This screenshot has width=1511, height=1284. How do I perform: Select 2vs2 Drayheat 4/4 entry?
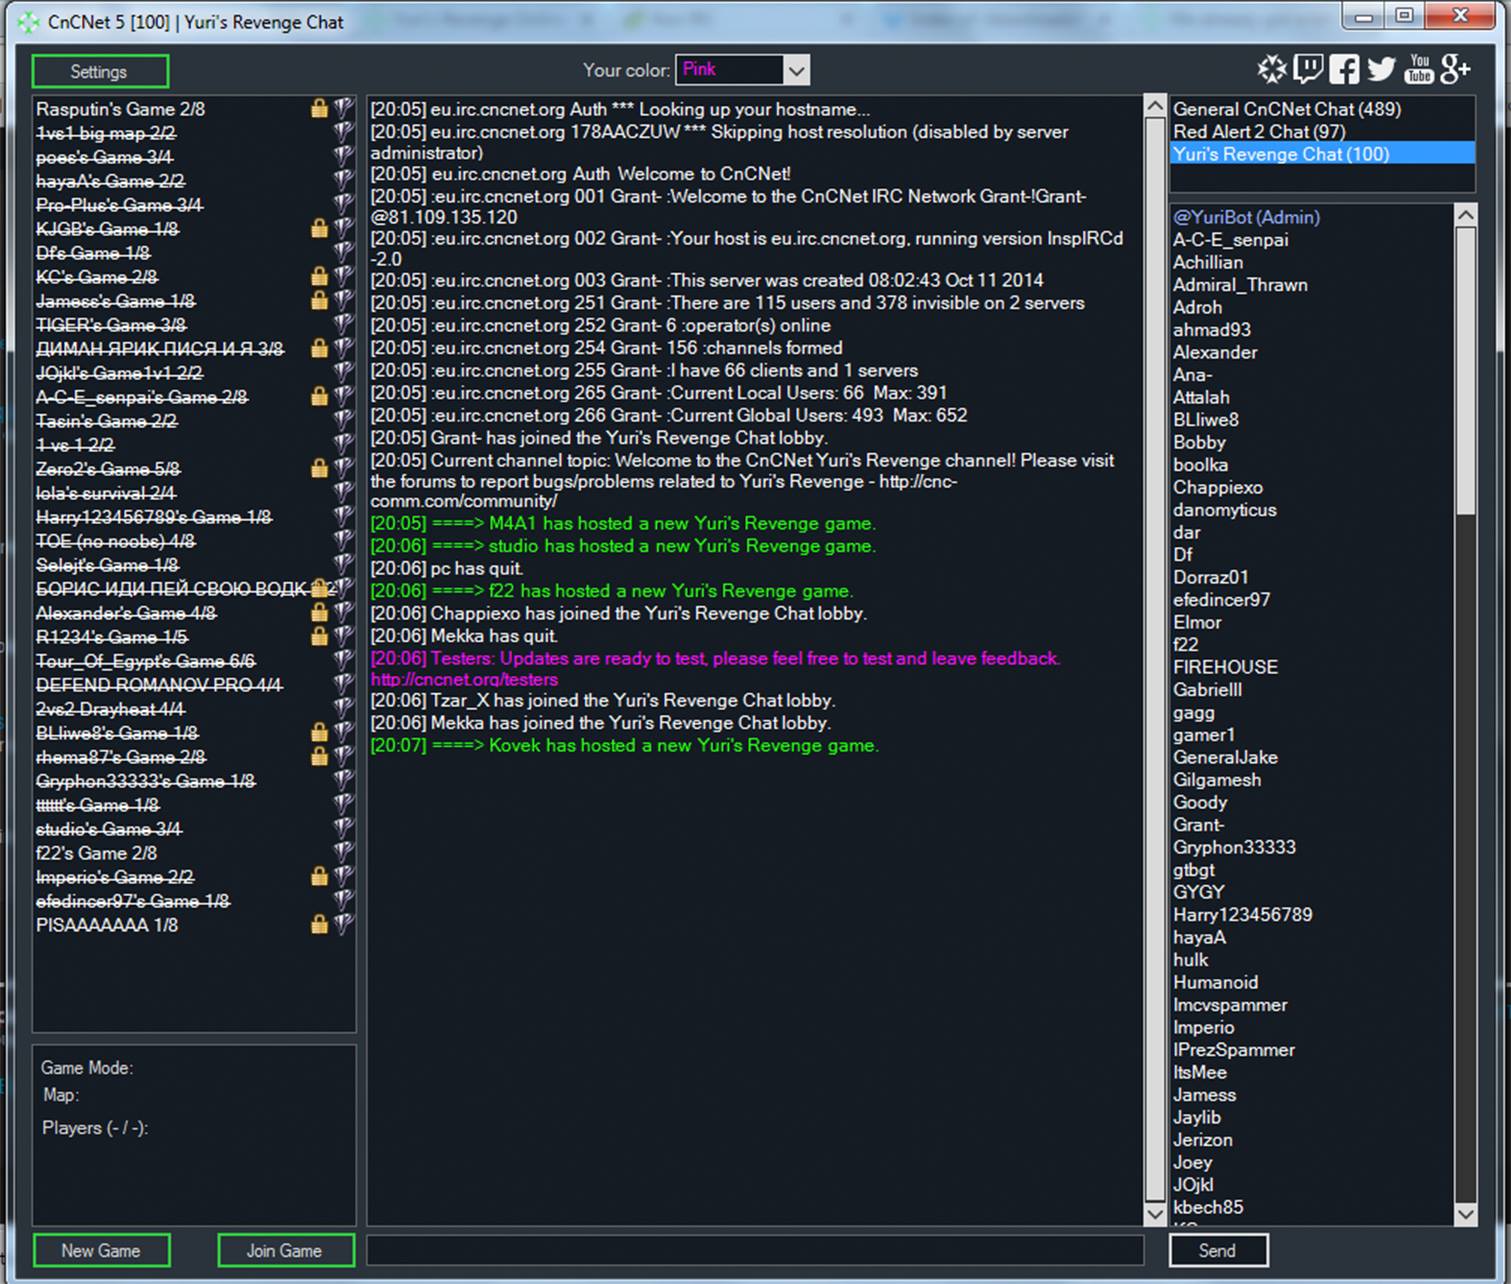coord(194,708)
